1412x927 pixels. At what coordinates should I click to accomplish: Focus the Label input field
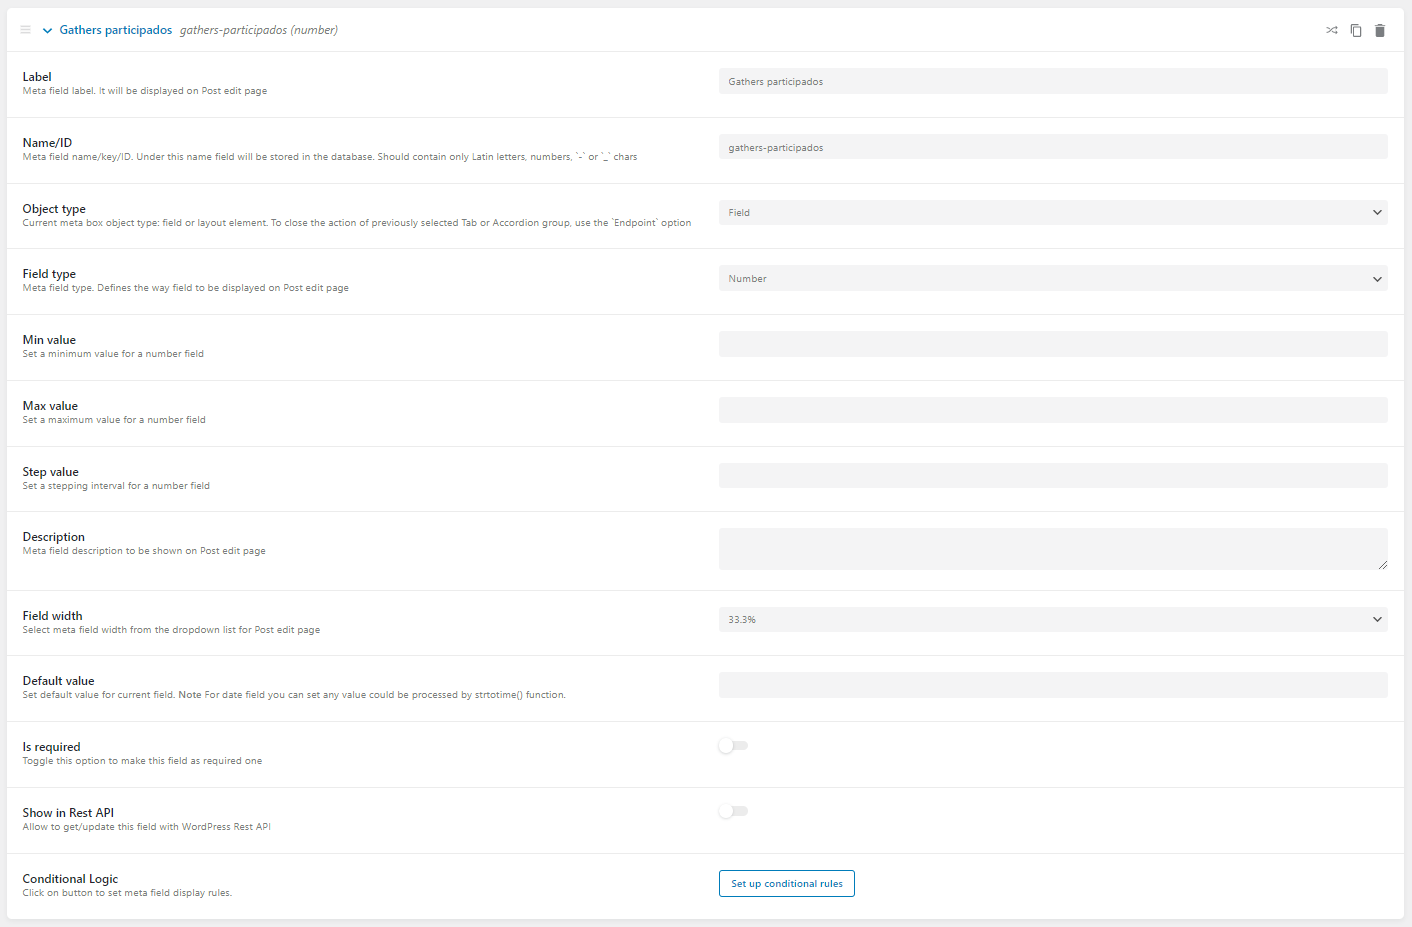tap(1053, 80)
